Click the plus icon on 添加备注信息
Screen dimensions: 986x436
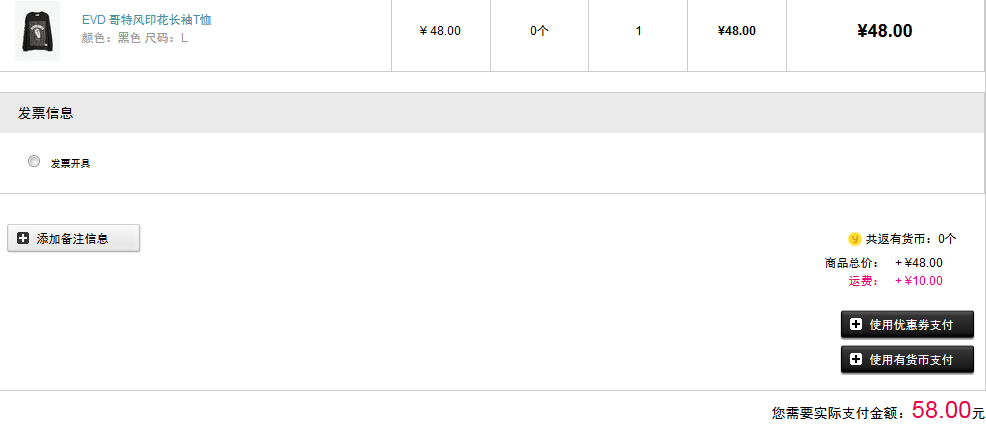click(x=23, y=238)
